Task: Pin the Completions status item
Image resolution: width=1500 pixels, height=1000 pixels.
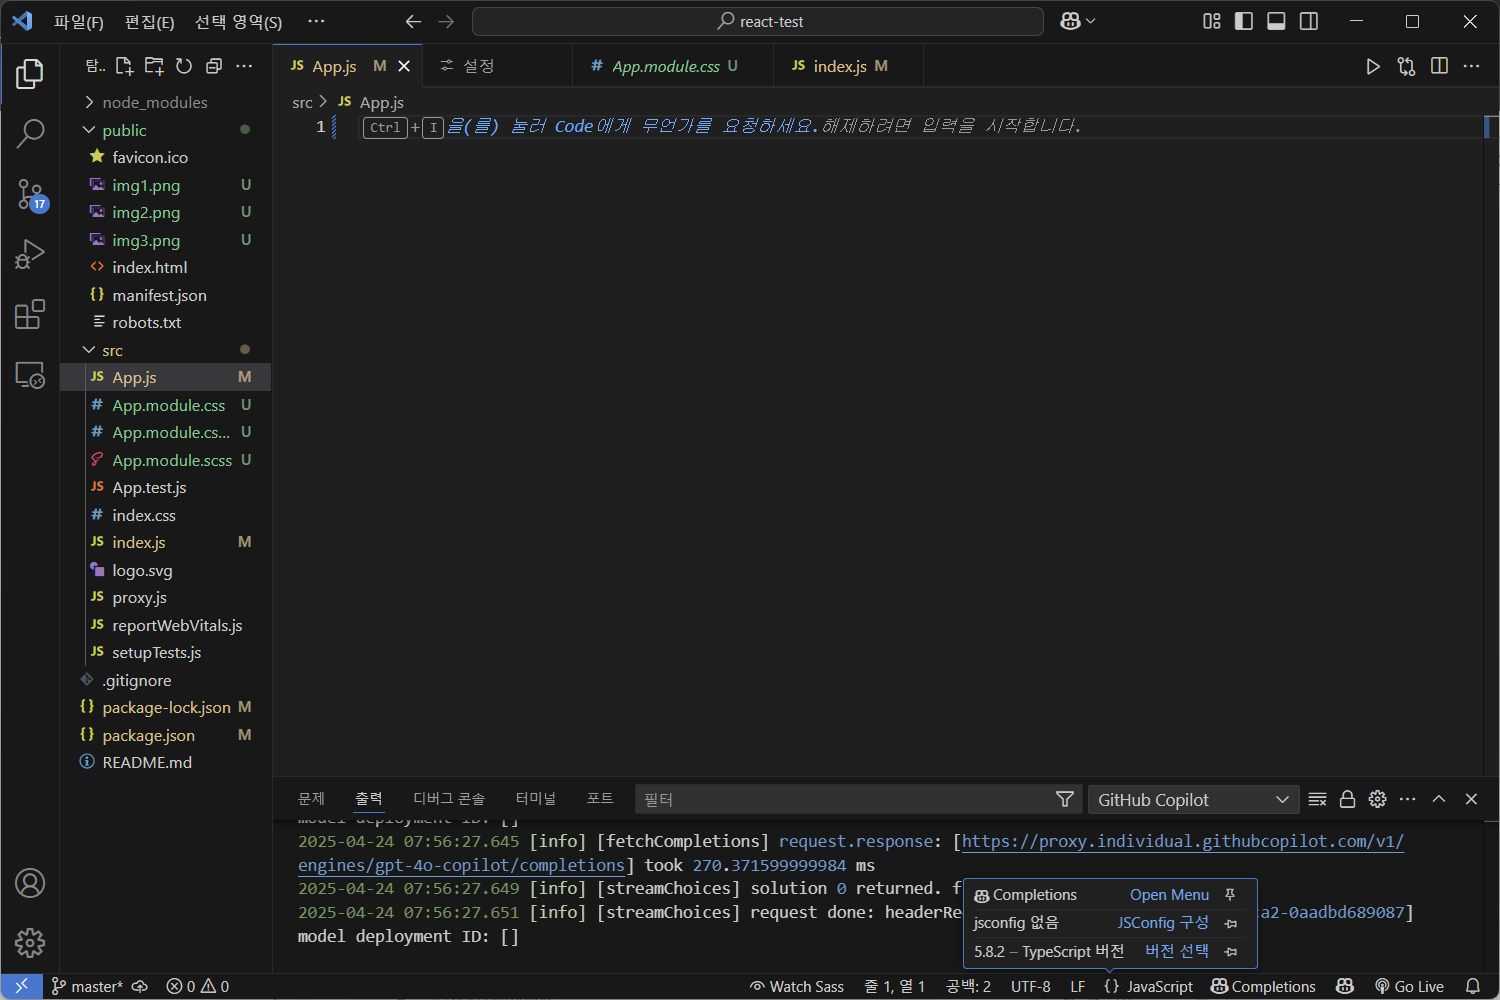Action: (x=1231, y=895)
